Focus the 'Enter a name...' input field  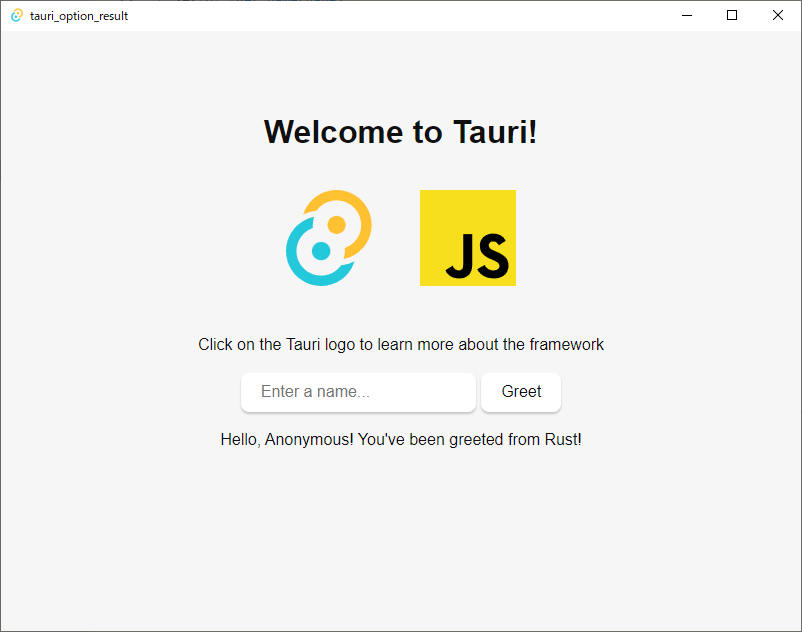(358, 392)
